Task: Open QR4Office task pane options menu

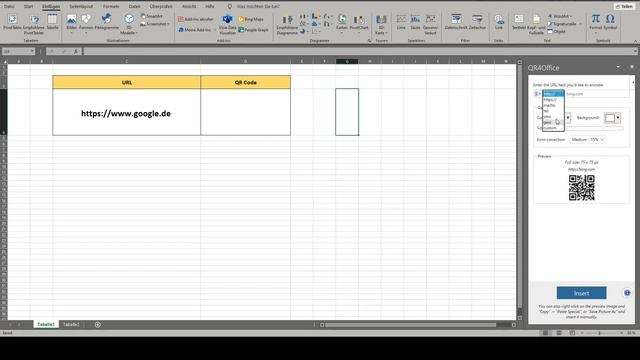Action: [x=618, y=67]
